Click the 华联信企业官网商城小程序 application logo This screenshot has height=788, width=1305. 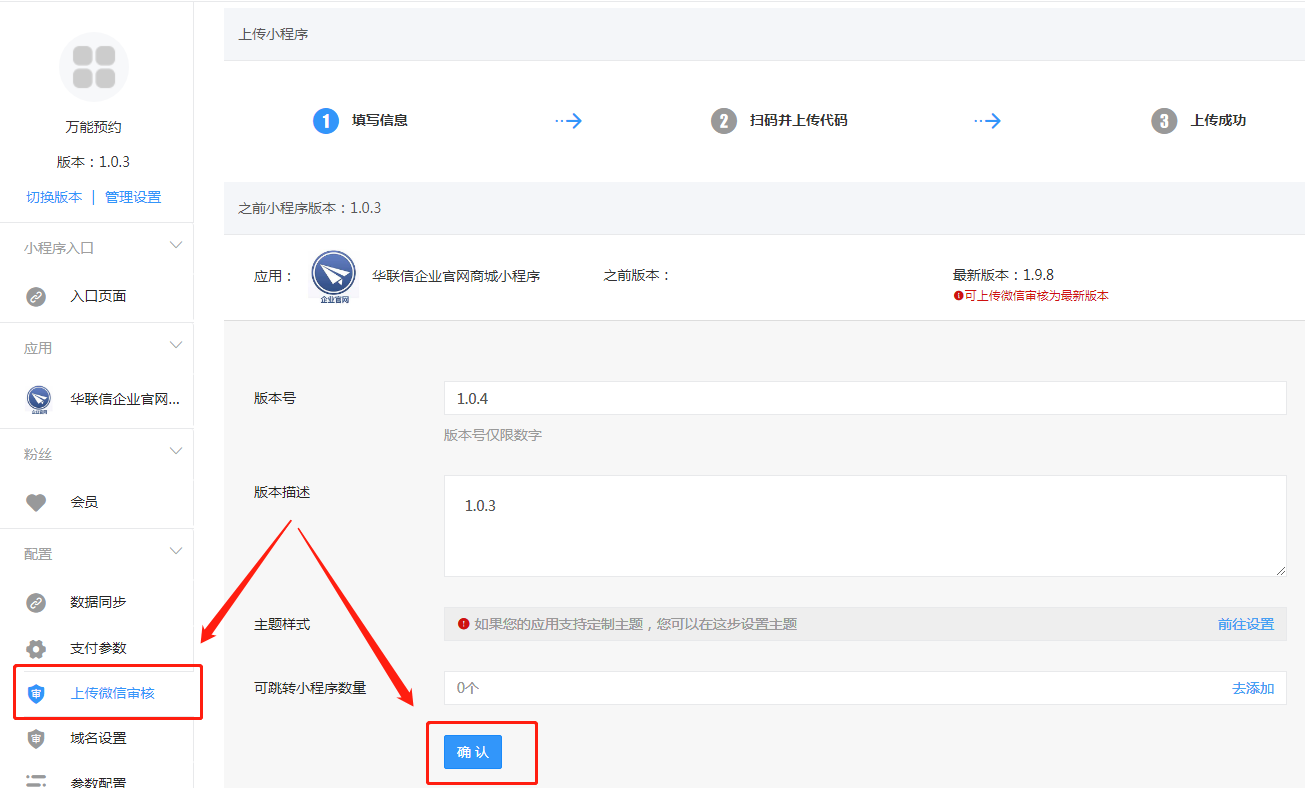point(333,276)
